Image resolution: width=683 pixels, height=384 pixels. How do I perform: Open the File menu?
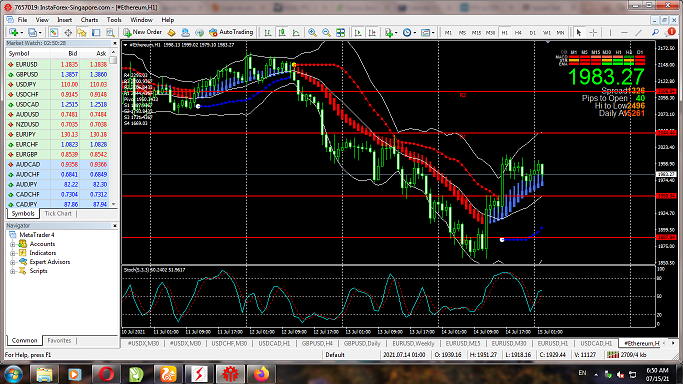point(22,20)
